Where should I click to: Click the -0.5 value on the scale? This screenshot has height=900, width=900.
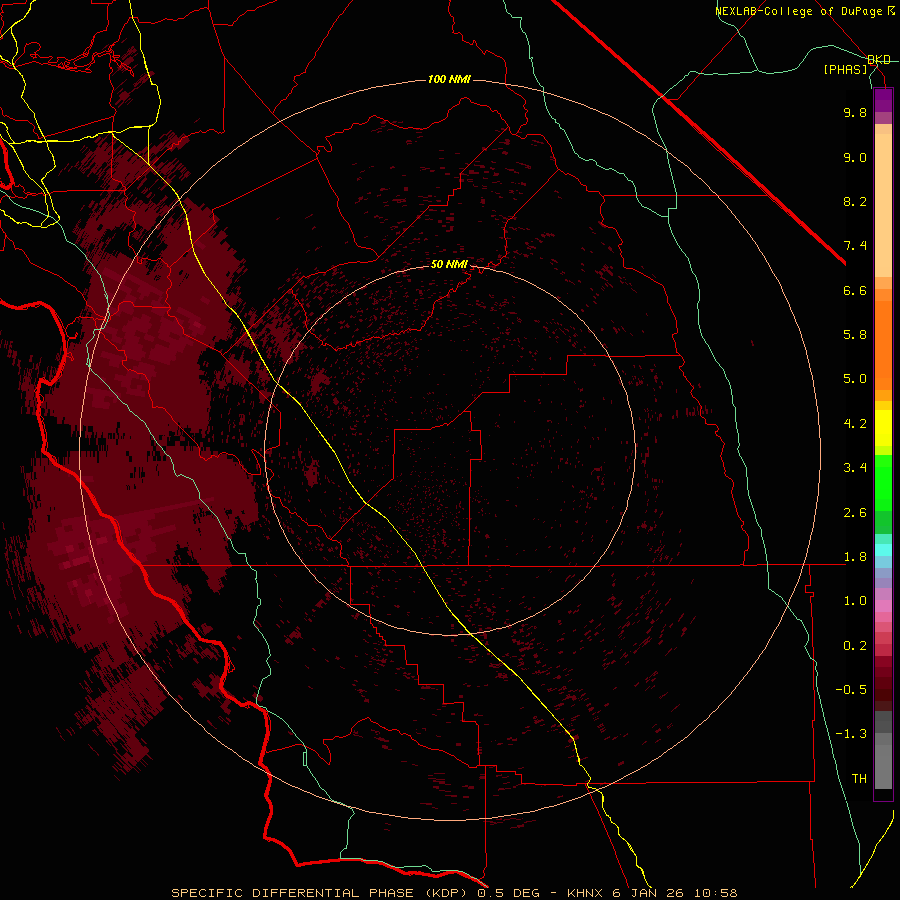(851, 690)
